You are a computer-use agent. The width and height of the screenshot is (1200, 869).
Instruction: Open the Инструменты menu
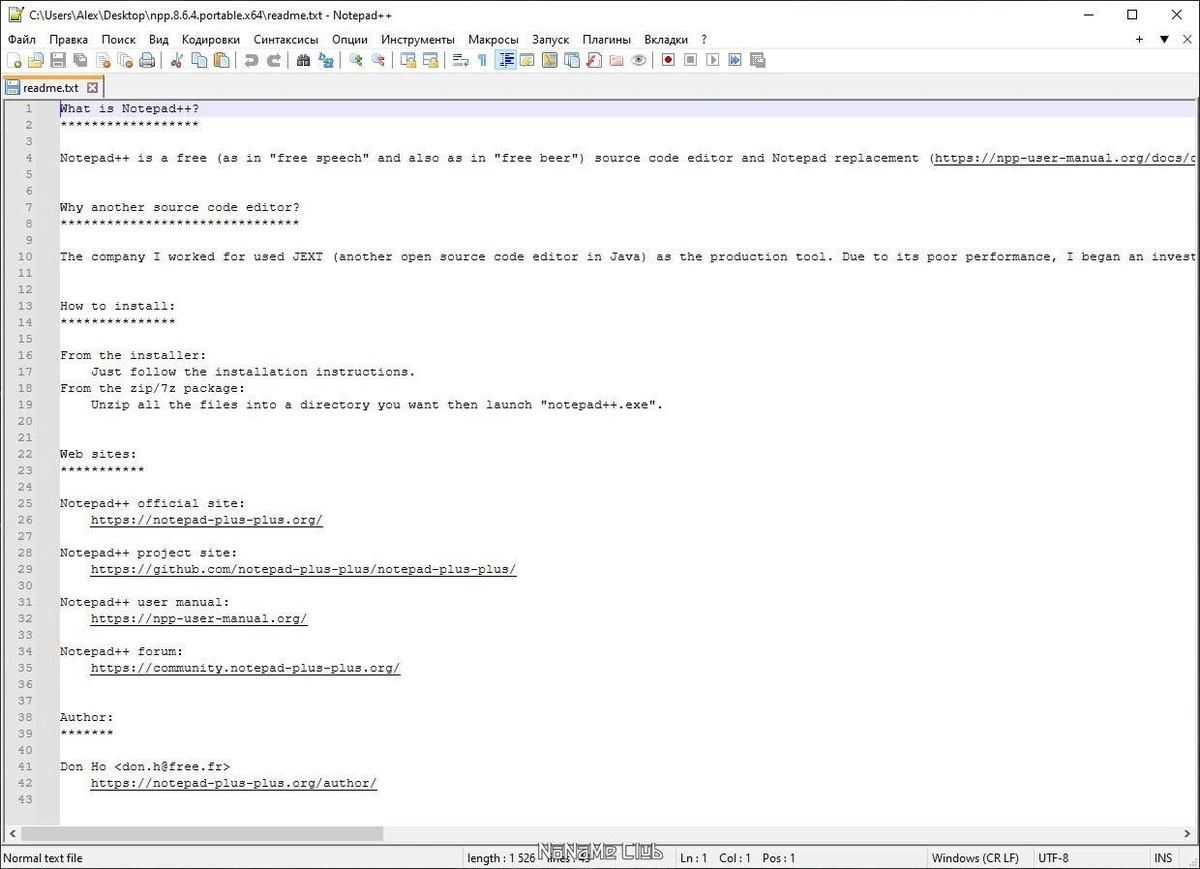(418, 39)
